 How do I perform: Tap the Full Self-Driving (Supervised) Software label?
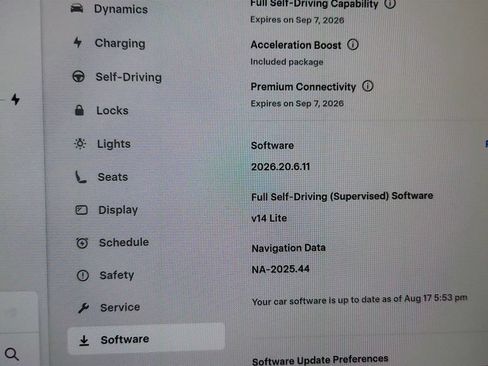342,196
